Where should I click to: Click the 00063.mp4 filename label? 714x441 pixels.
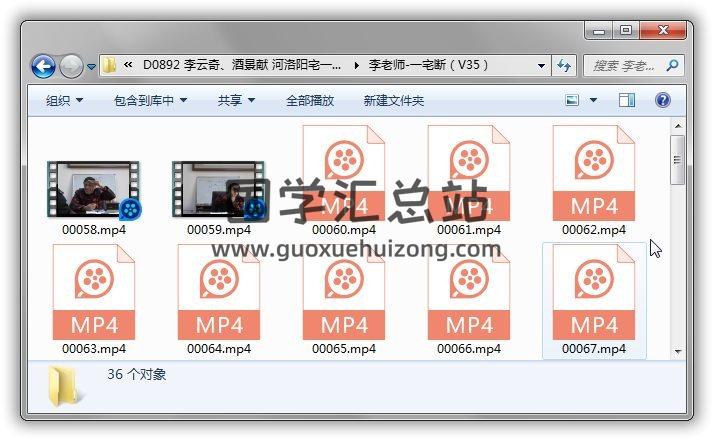coord(94,349)
